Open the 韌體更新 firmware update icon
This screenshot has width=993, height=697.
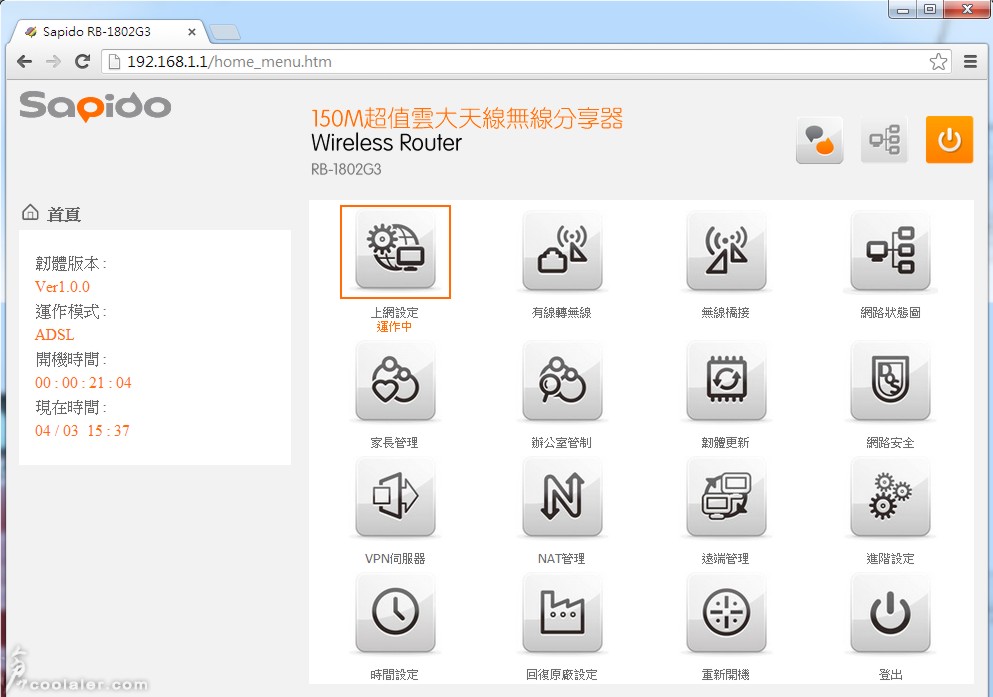(726, 381)
